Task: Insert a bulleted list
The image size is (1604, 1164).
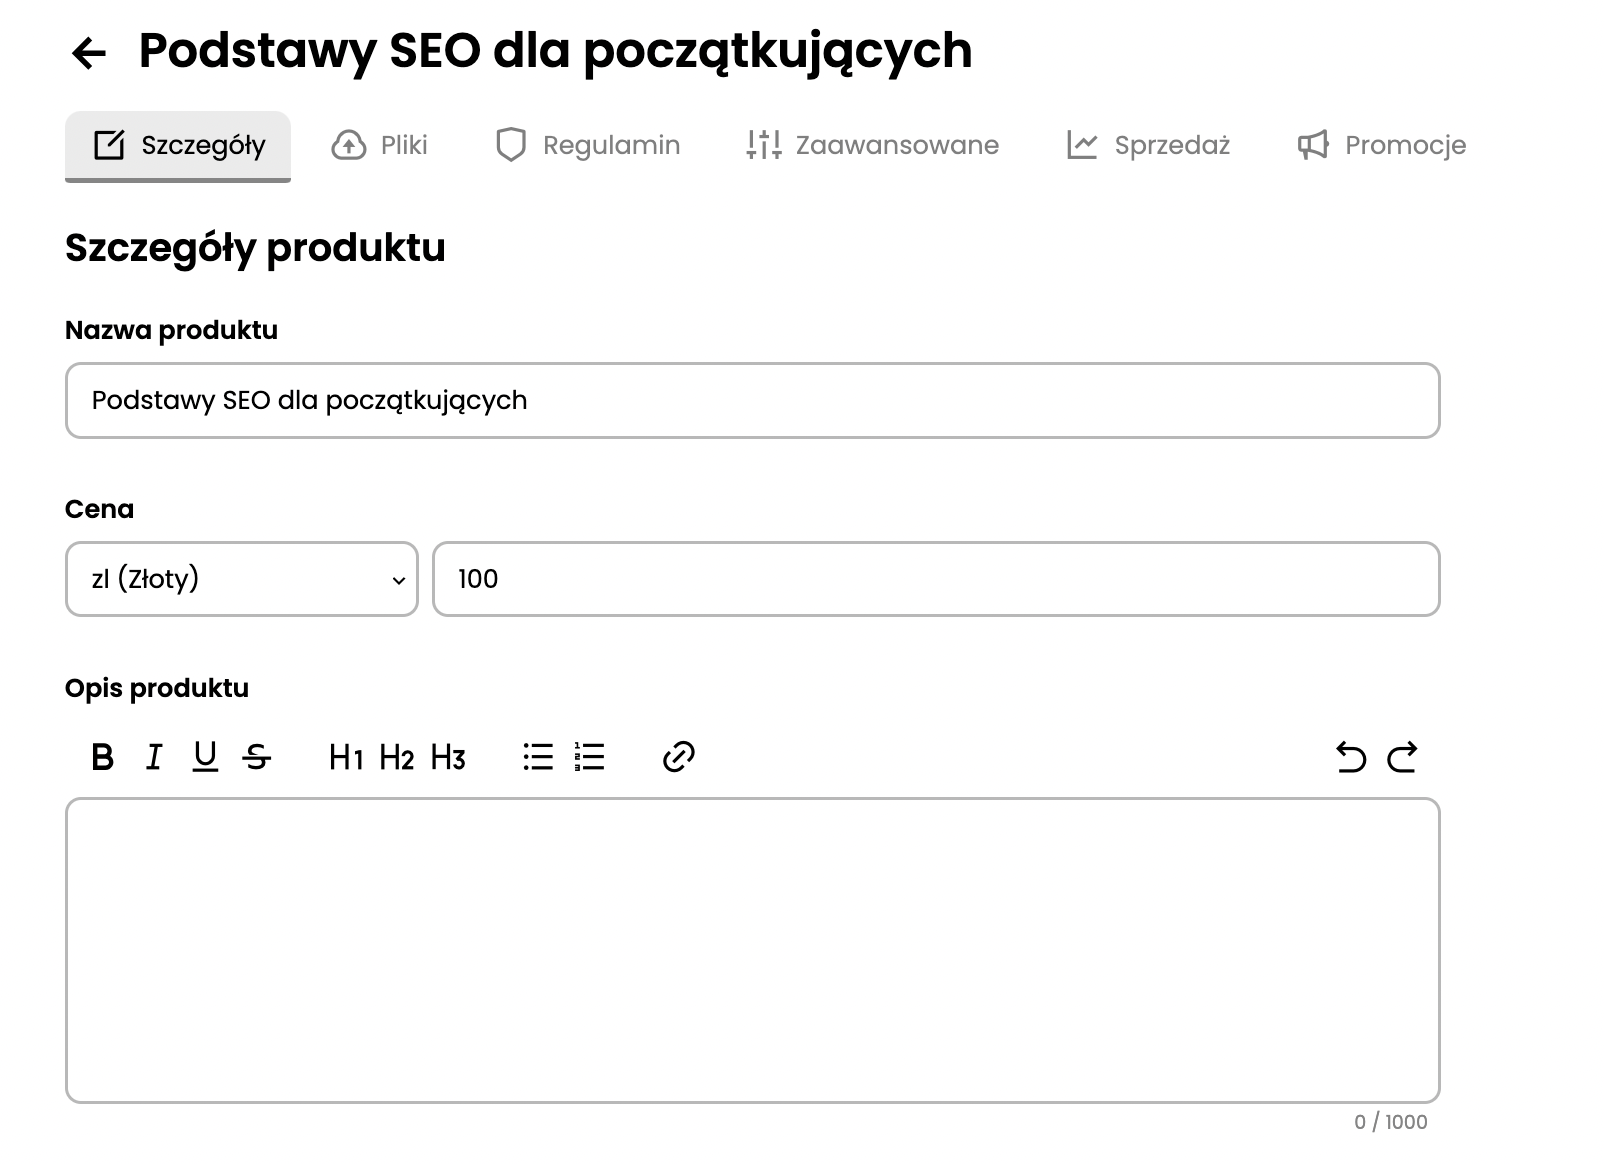Action: (x=538, y=757)
